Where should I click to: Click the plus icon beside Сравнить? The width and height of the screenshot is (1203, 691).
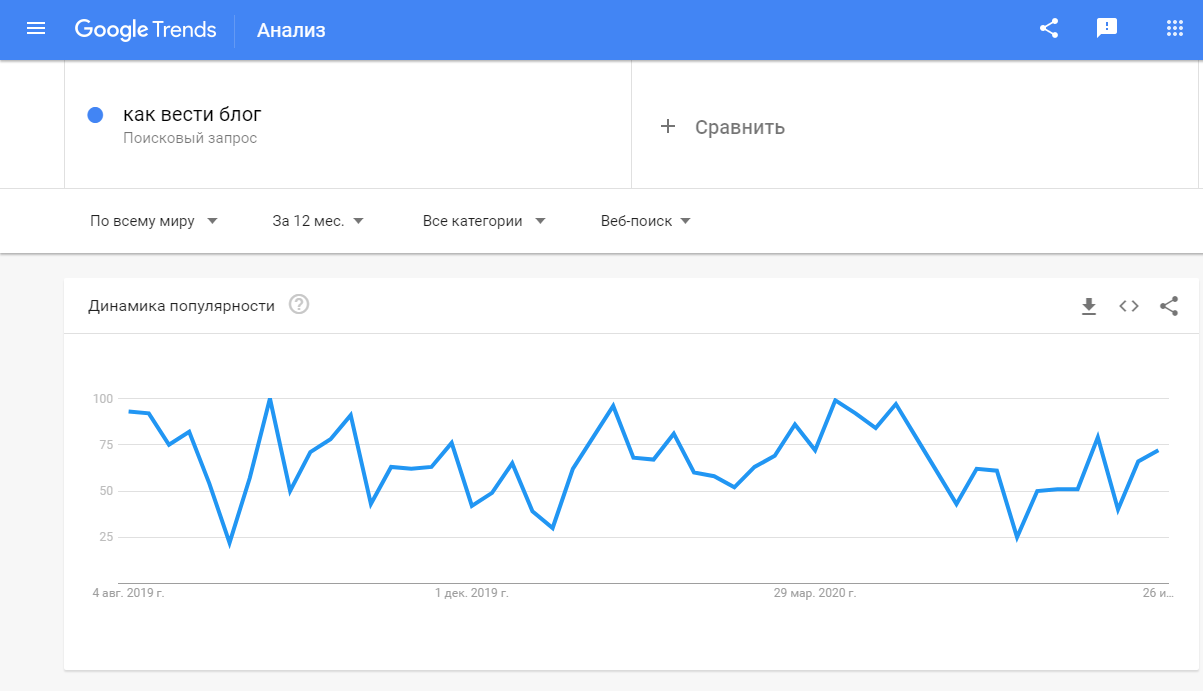pos(668,127)
